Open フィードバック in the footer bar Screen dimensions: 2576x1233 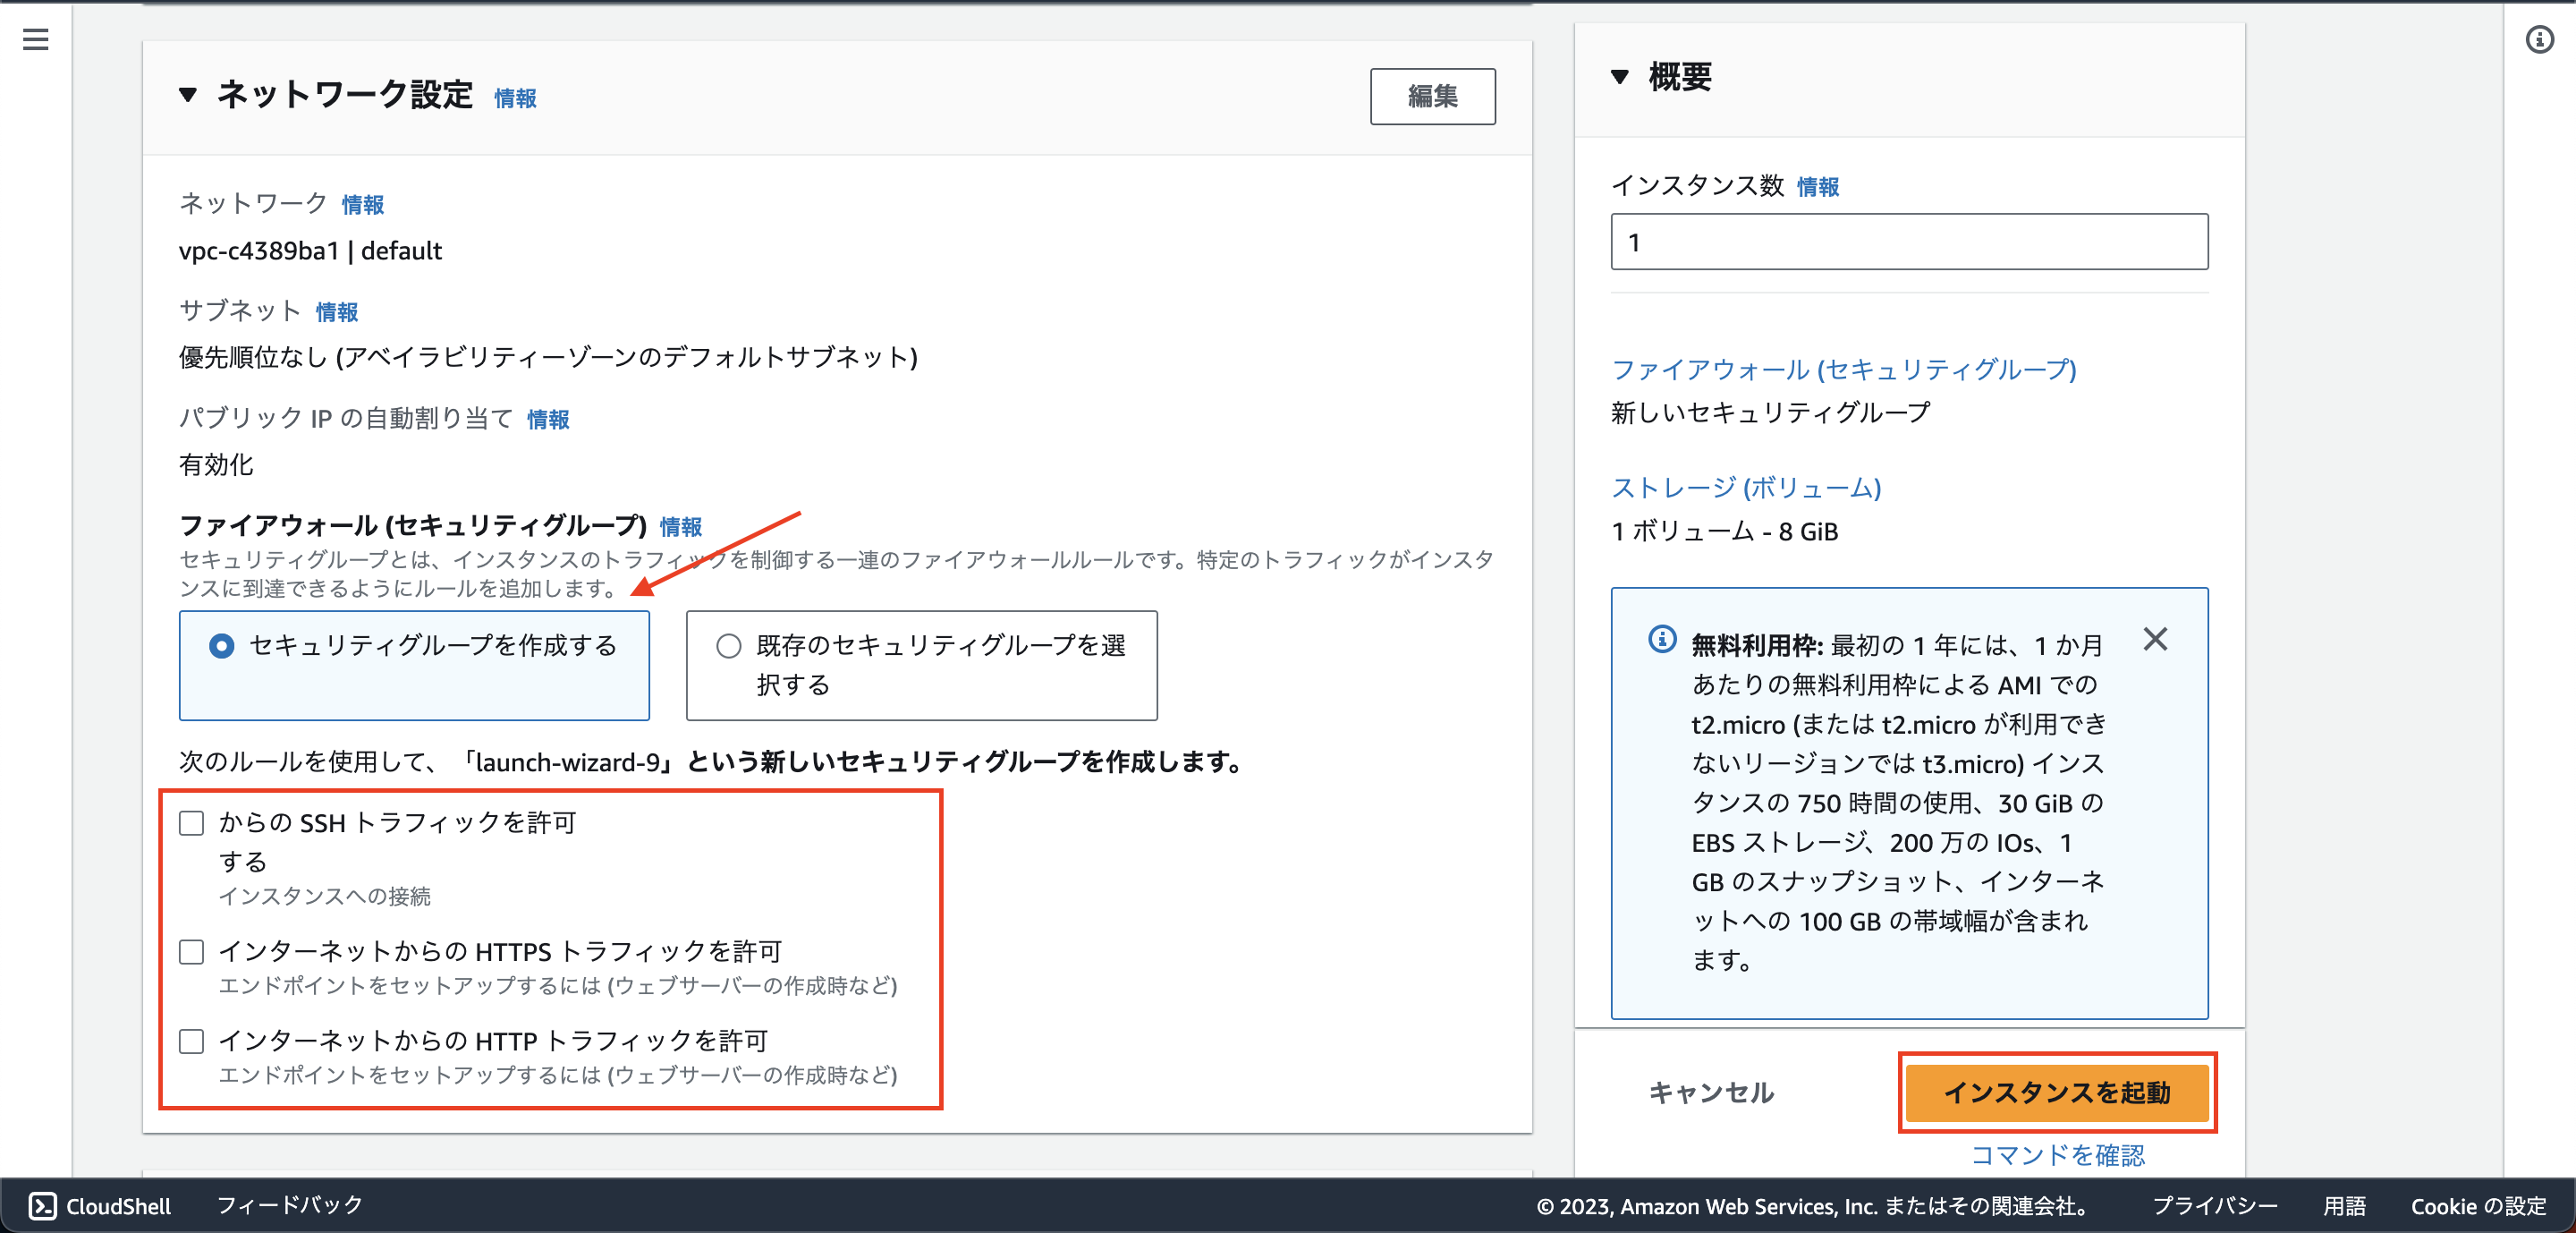290,1206
